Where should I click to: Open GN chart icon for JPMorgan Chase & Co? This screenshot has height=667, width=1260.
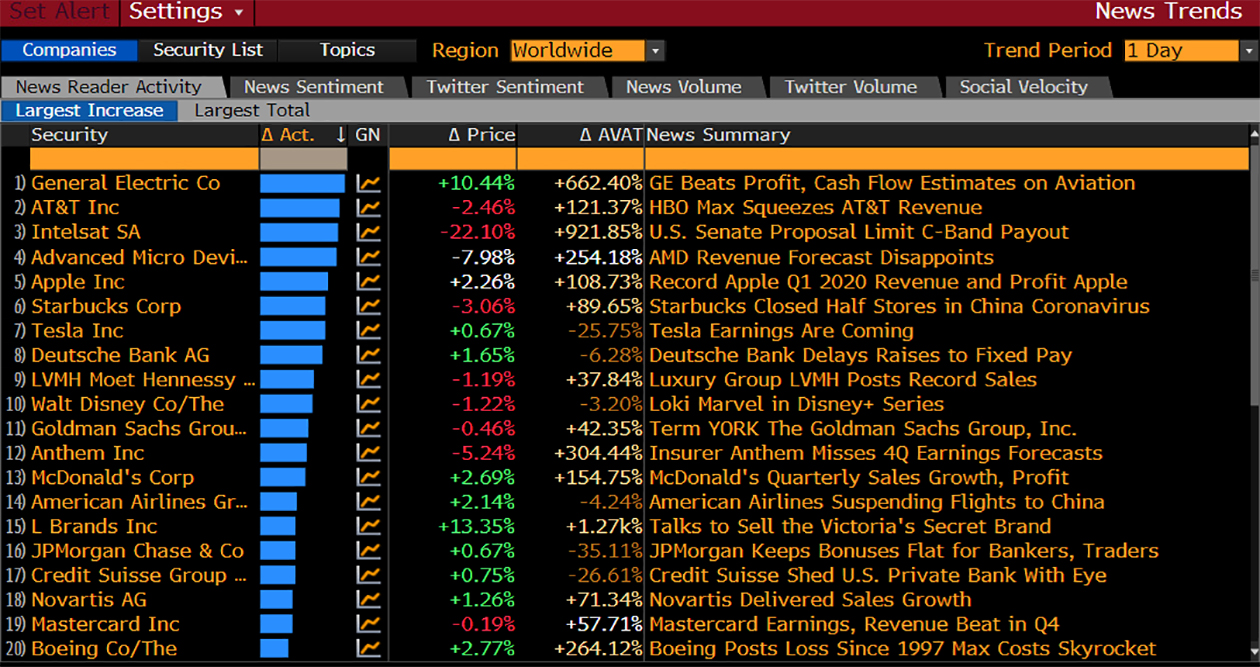click(369, 551)
